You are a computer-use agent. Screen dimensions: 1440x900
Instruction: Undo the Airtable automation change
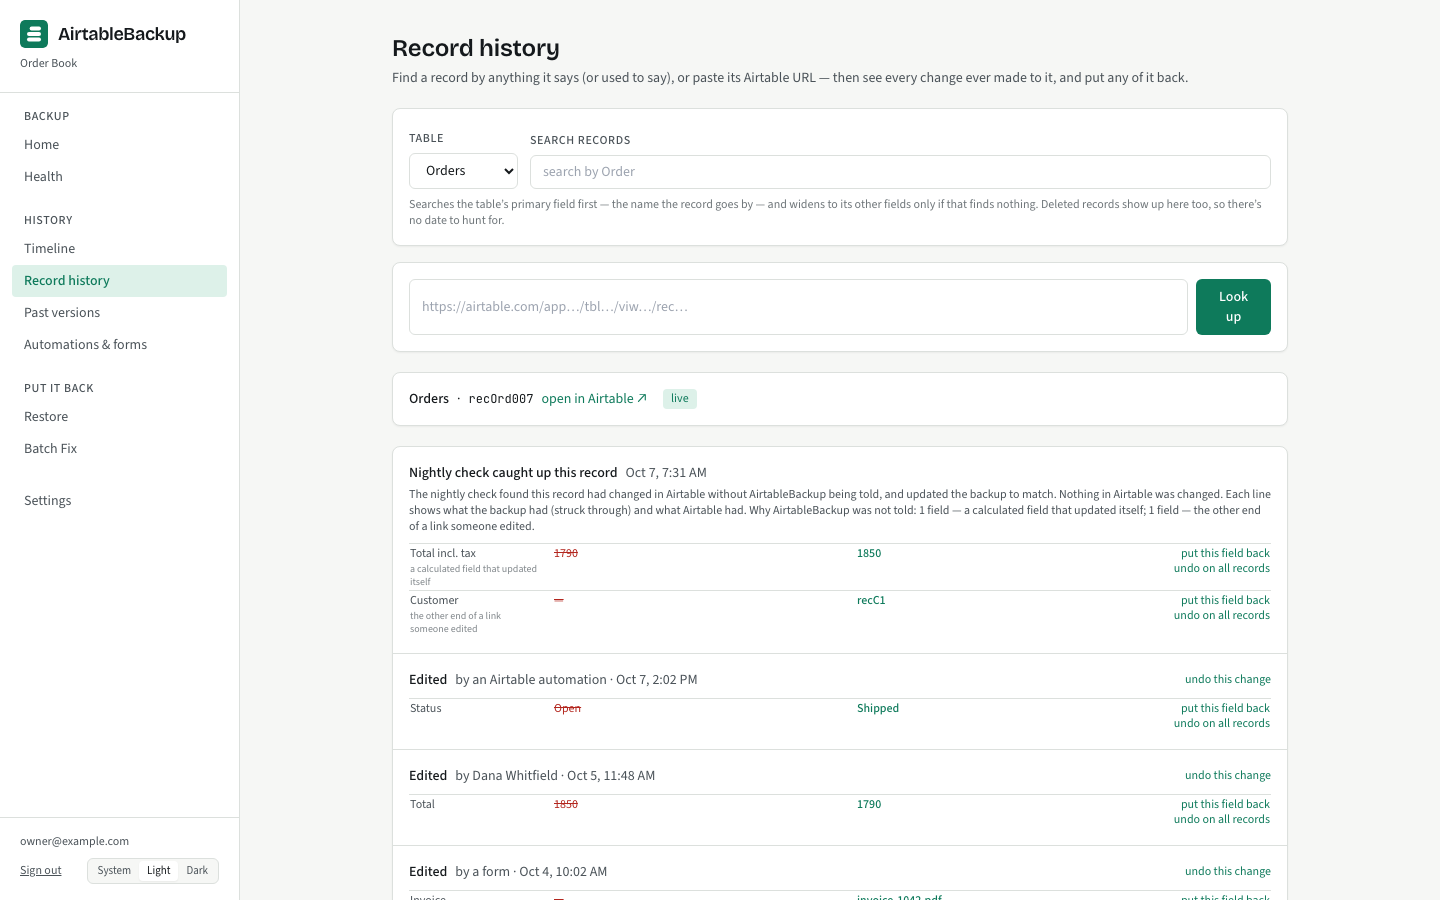(x=1228, y=679)
